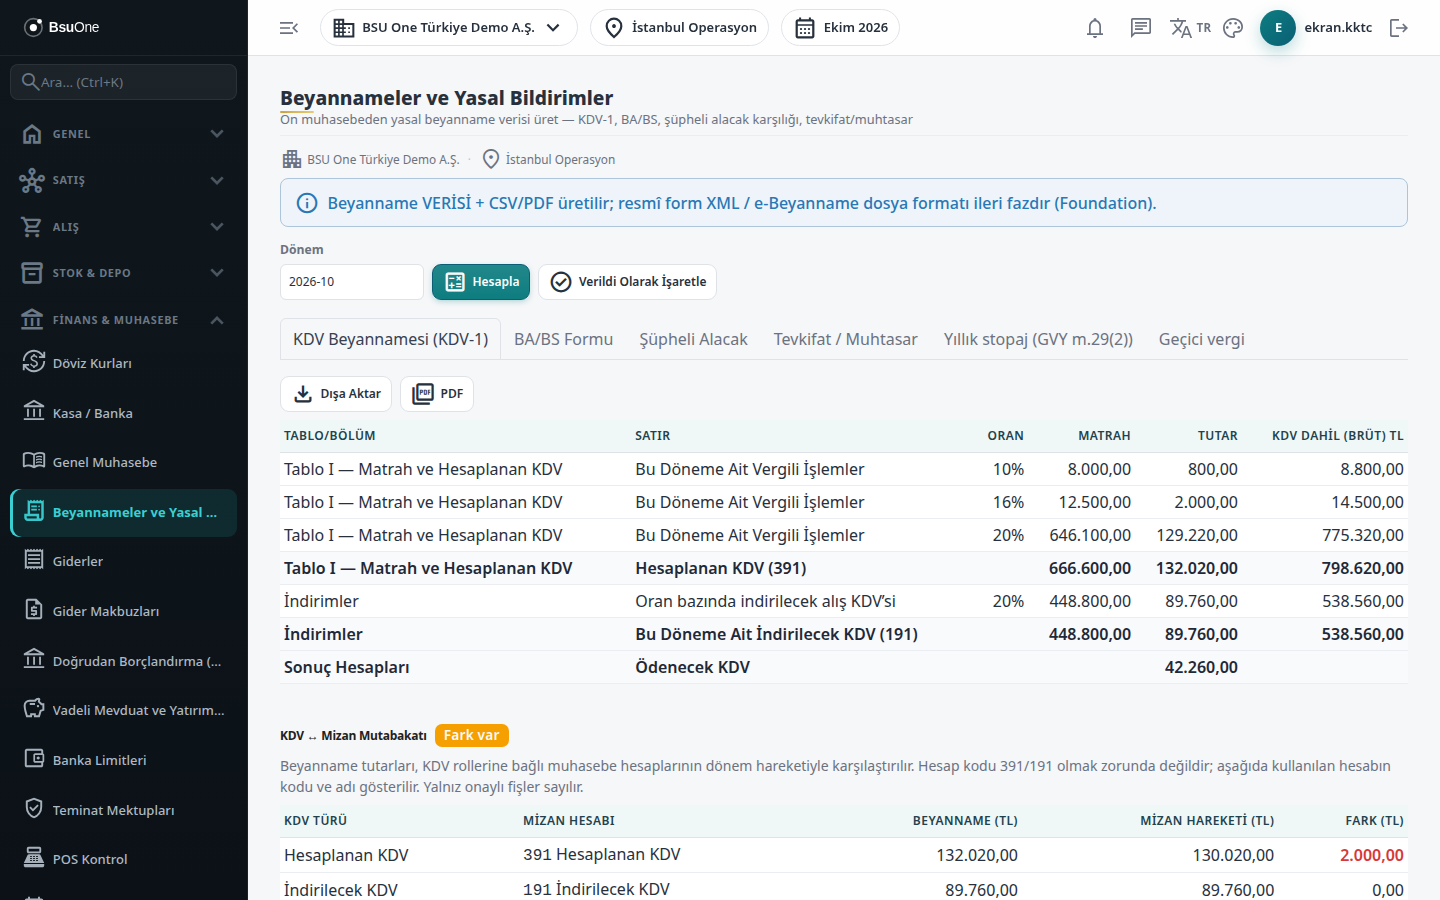Viewport: 1440px width, 900px height.
Task: Click the Ara search box
Action: tap(124, 82)
